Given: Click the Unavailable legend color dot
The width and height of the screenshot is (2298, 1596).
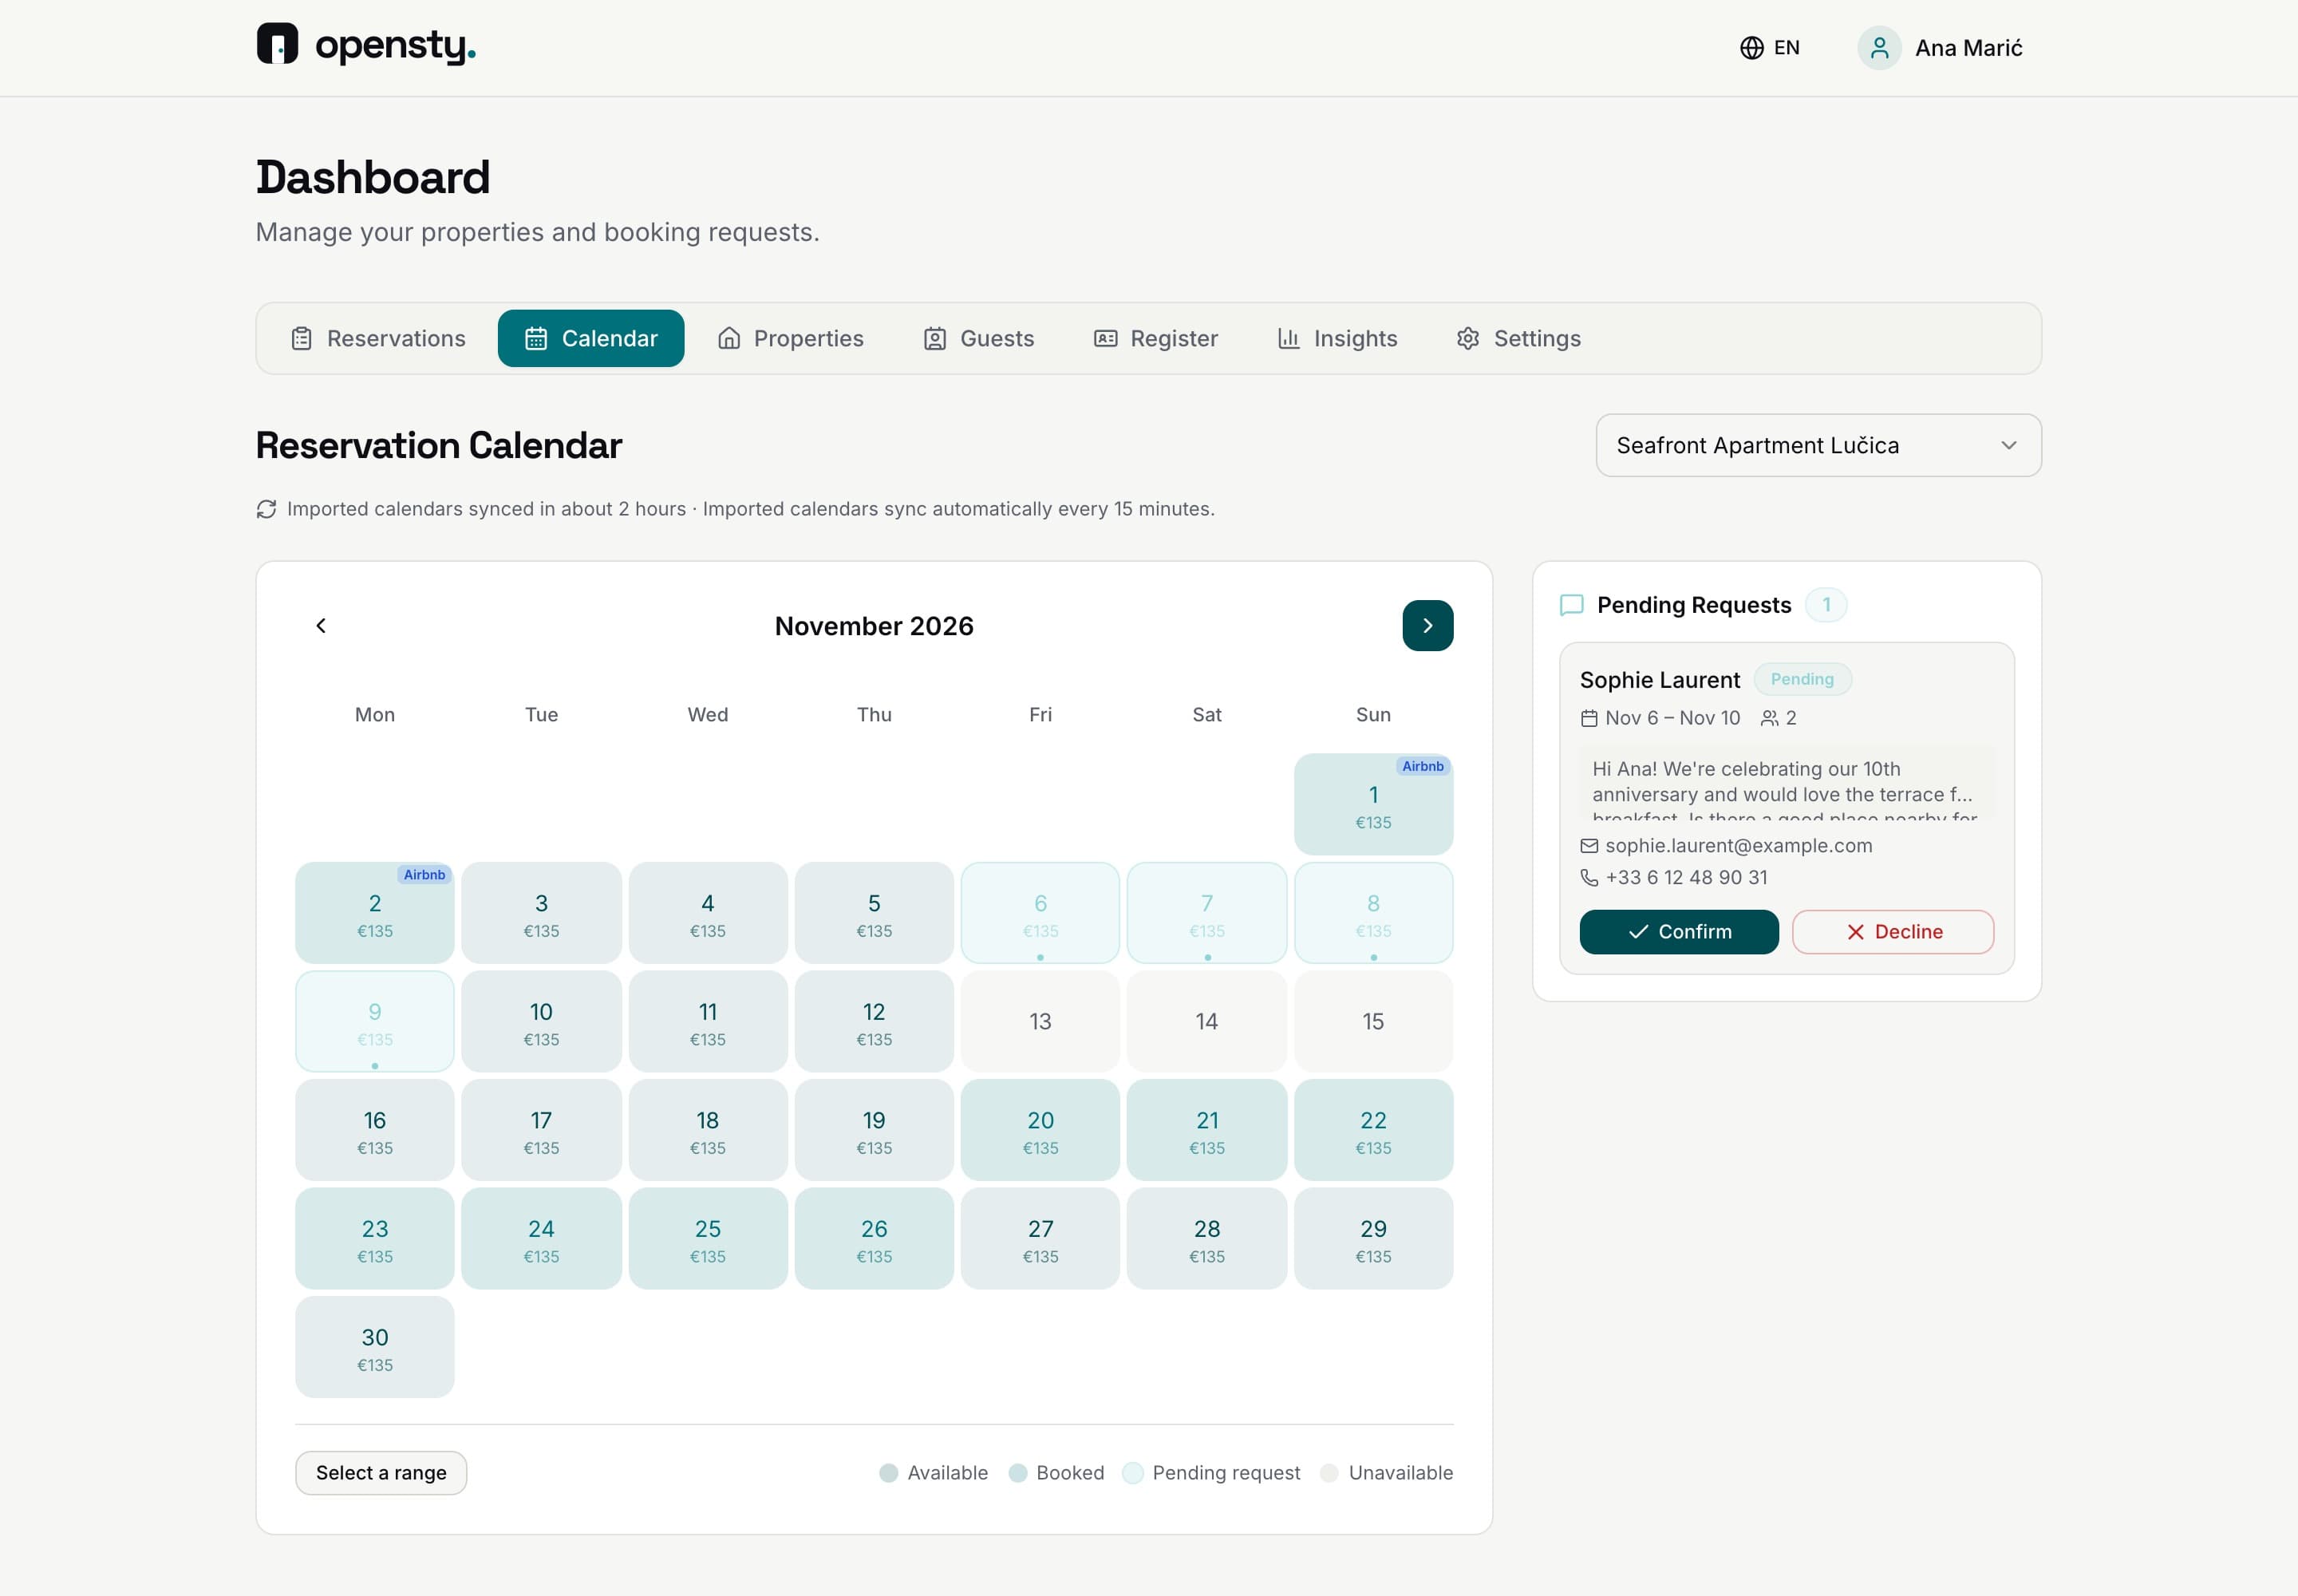Looking at the screenshot, I should click(1329, 1473).
